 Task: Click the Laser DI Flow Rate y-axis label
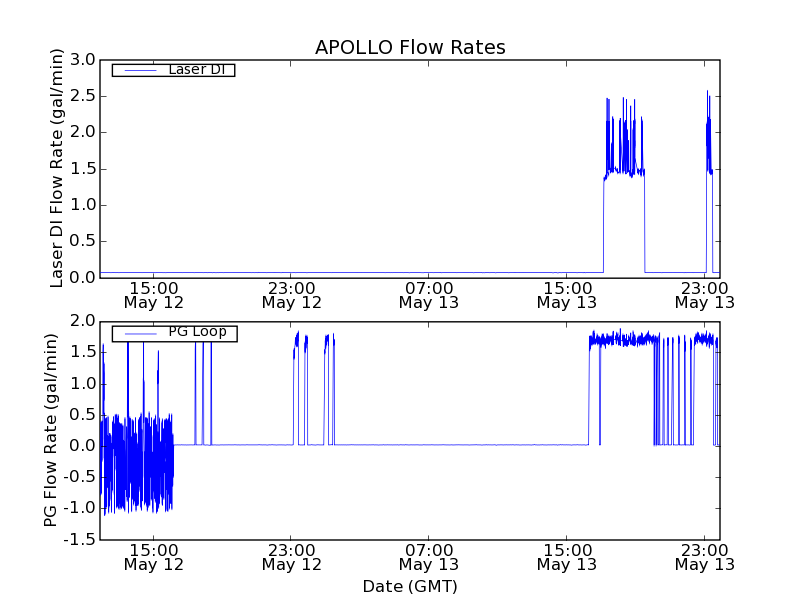[57, 168]
